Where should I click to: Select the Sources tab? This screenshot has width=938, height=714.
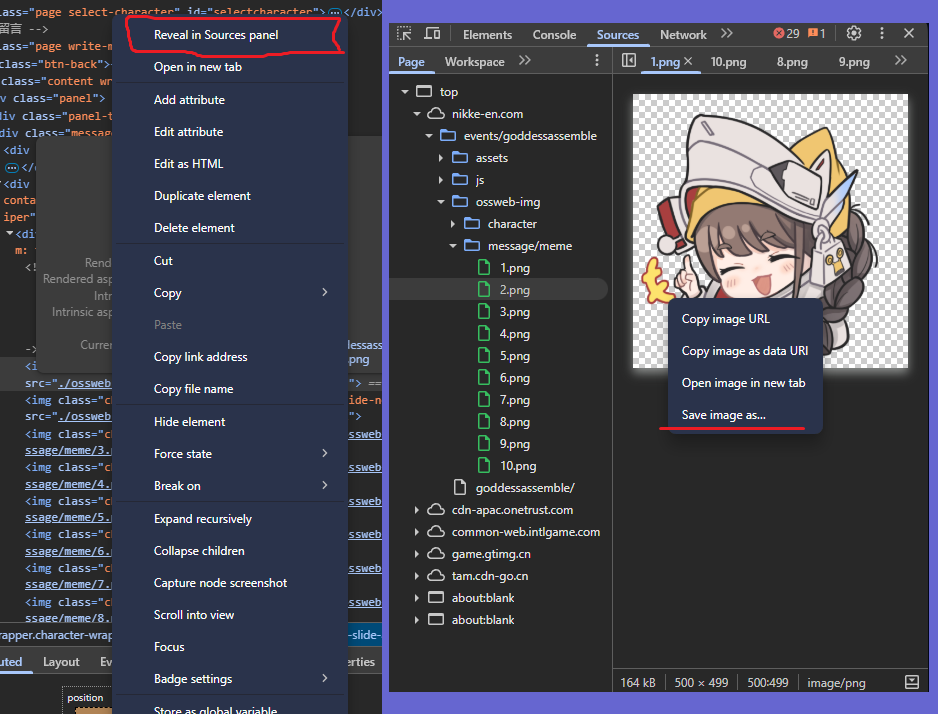(x=618, y=35)
